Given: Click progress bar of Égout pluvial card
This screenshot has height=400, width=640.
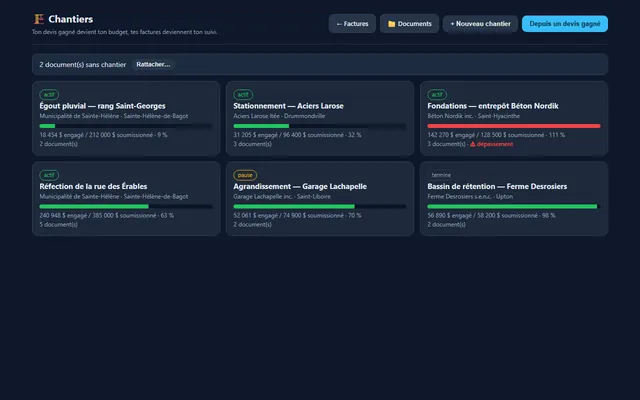Looking at the screenshot, I should click(x=126, y=126).
